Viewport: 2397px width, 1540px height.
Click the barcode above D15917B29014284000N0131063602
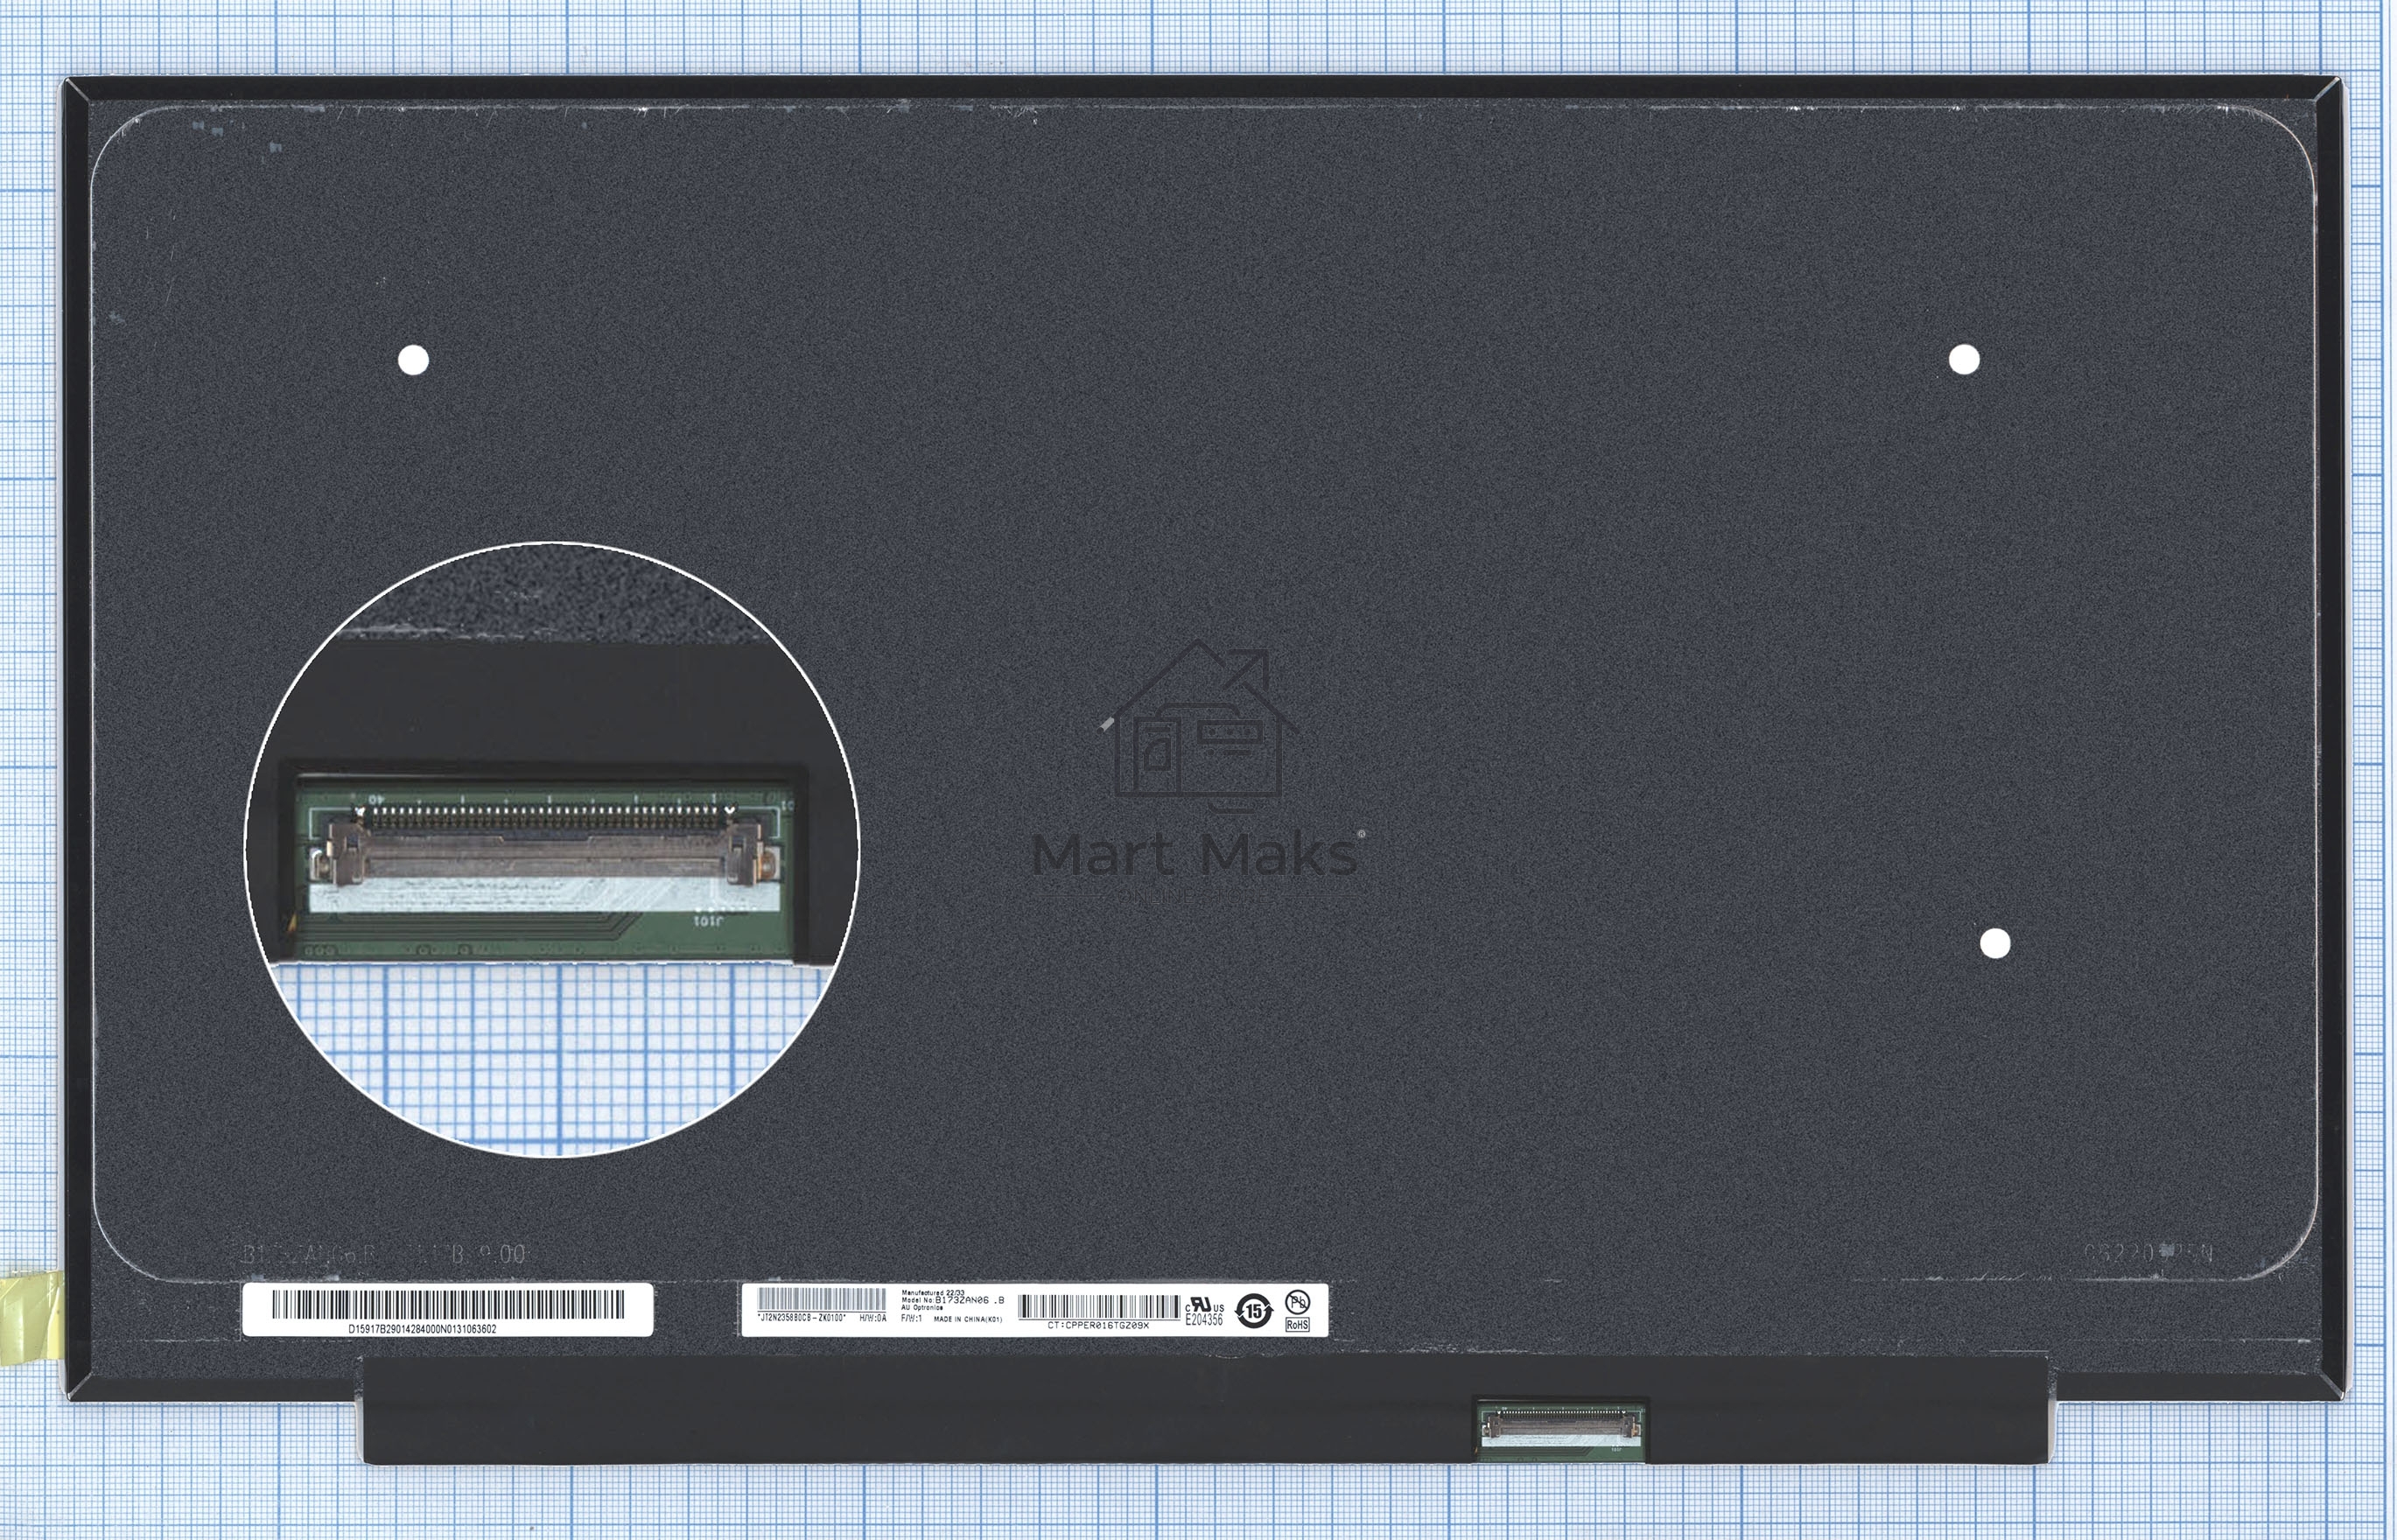tap(447, 1304)
